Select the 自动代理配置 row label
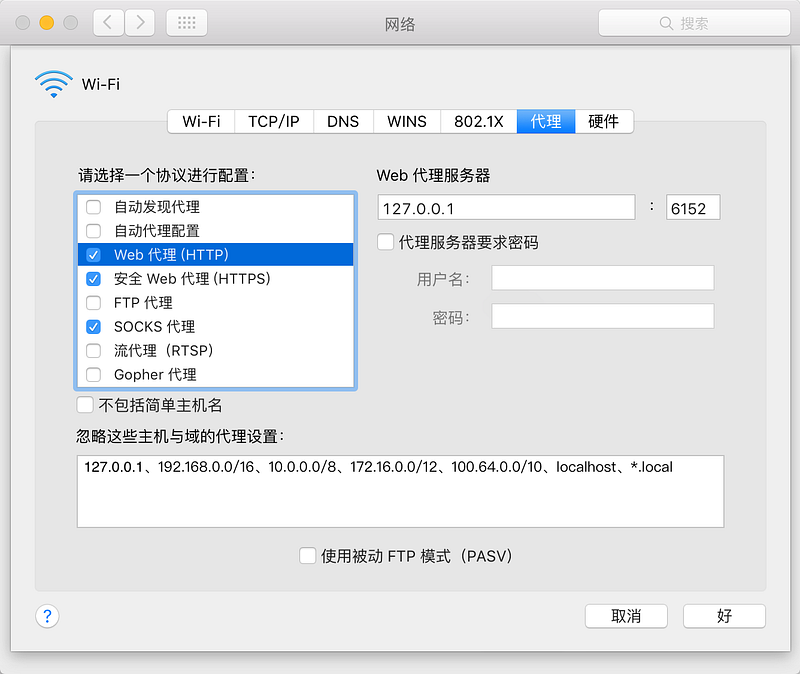Image resolution: width=800 pixels, height=674 pixels. [157, 231]
